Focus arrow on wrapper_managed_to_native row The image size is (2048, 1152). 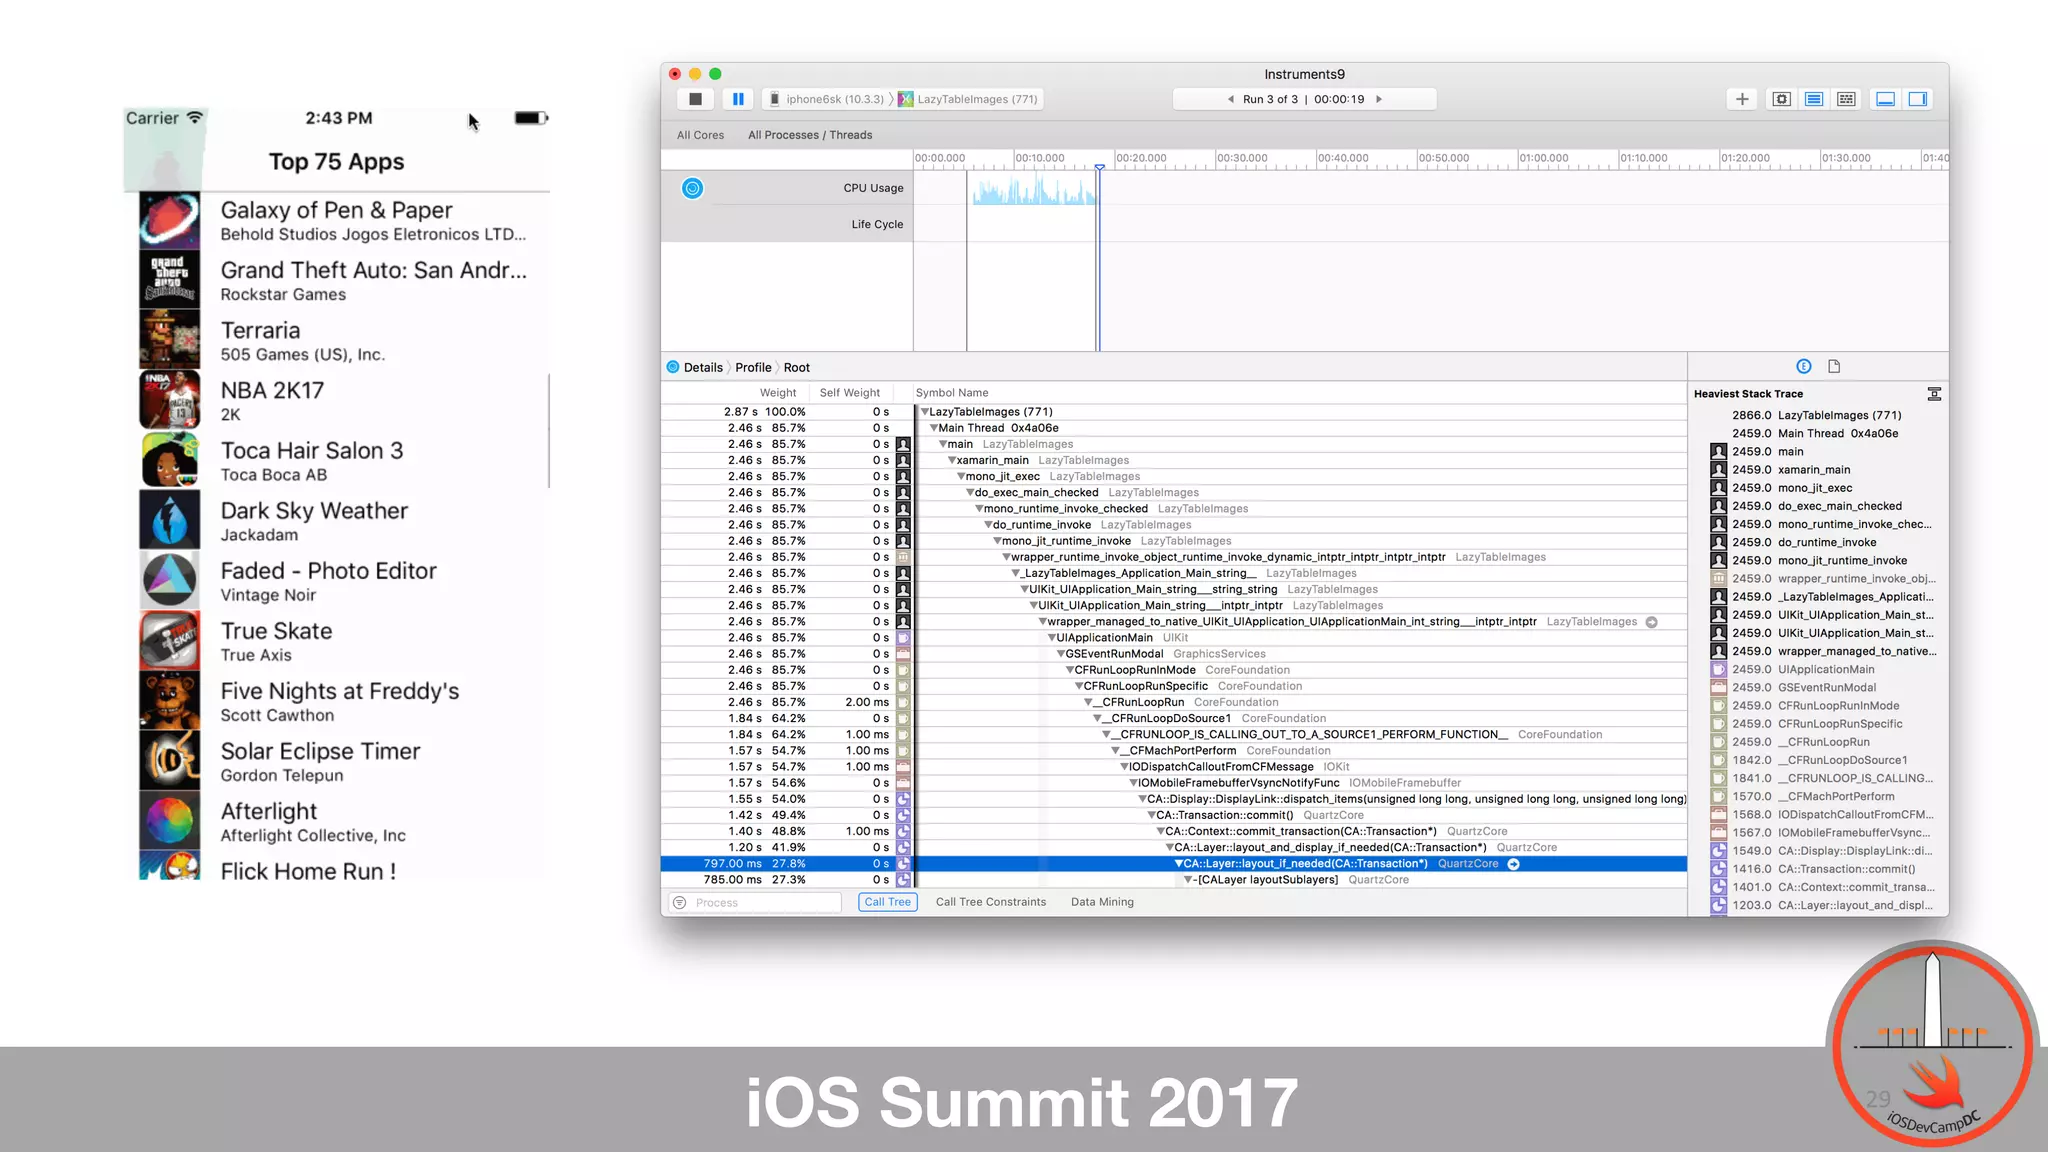(1652, 622)
